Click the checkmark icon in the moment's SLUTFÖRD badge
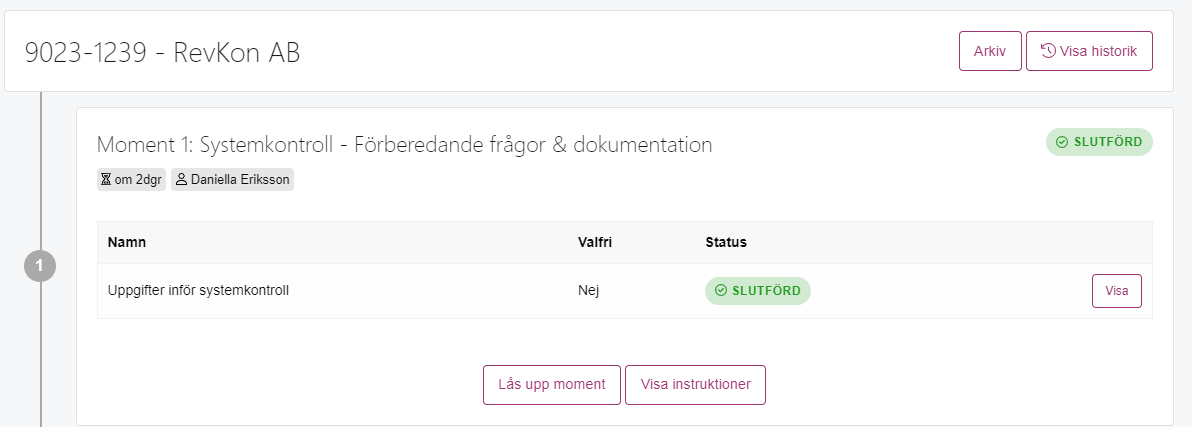 1062,142
